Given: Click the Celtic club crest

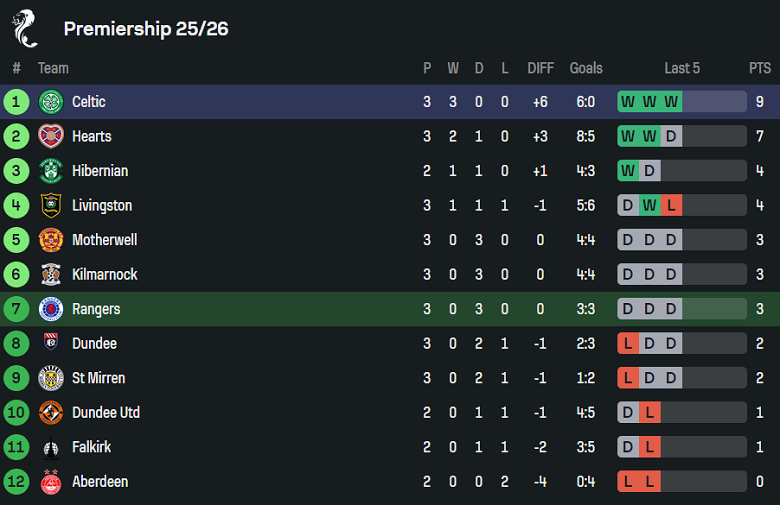Looking at the screenshot, I should [x=51, y=102].
